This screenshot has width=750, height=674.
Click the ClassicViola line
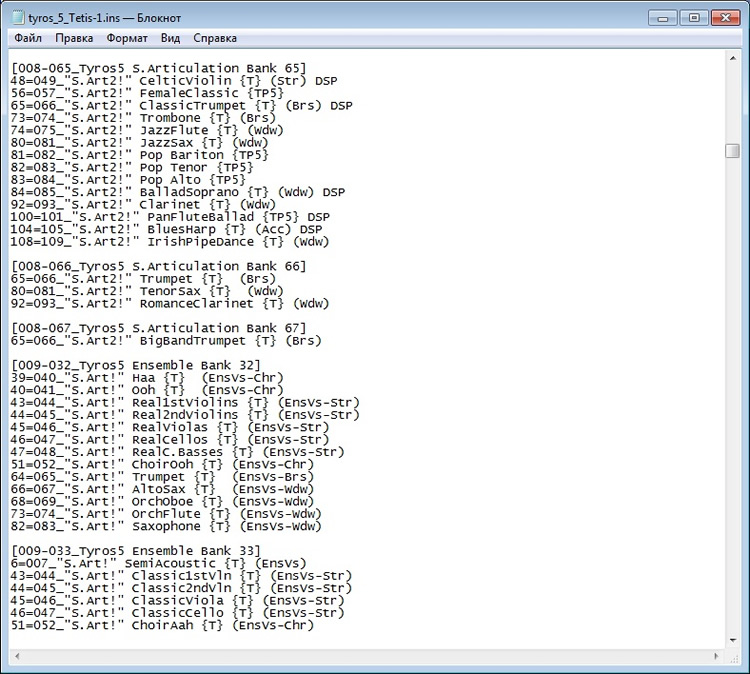[177, 601]
